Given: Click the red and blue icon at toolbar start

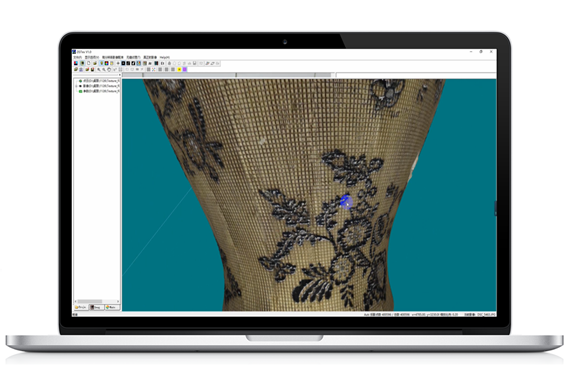Looking at the screenshot, I should point(76,63).
